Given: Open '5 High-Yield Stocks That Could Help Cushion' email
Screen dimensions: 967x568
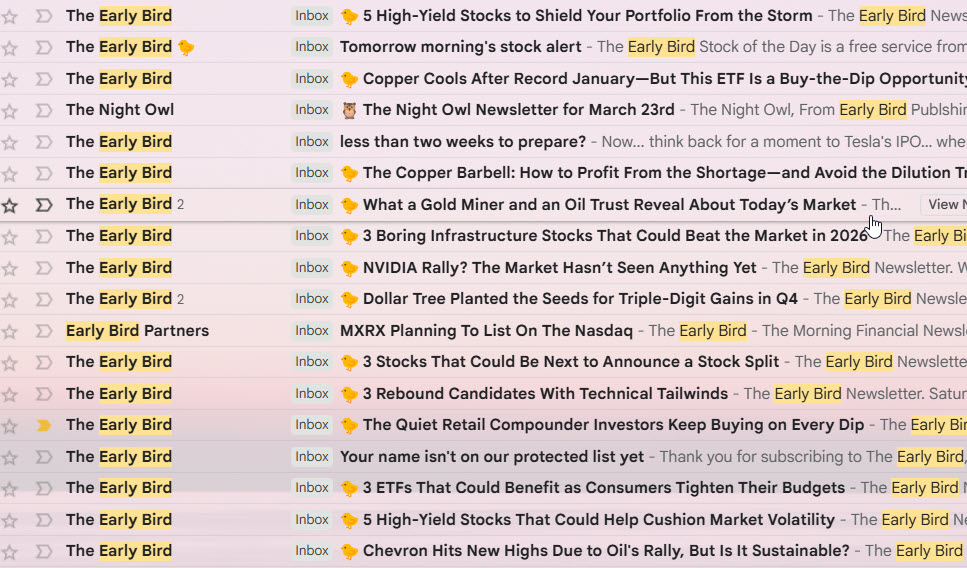Looking at the screenshot, I should point(598,520).
